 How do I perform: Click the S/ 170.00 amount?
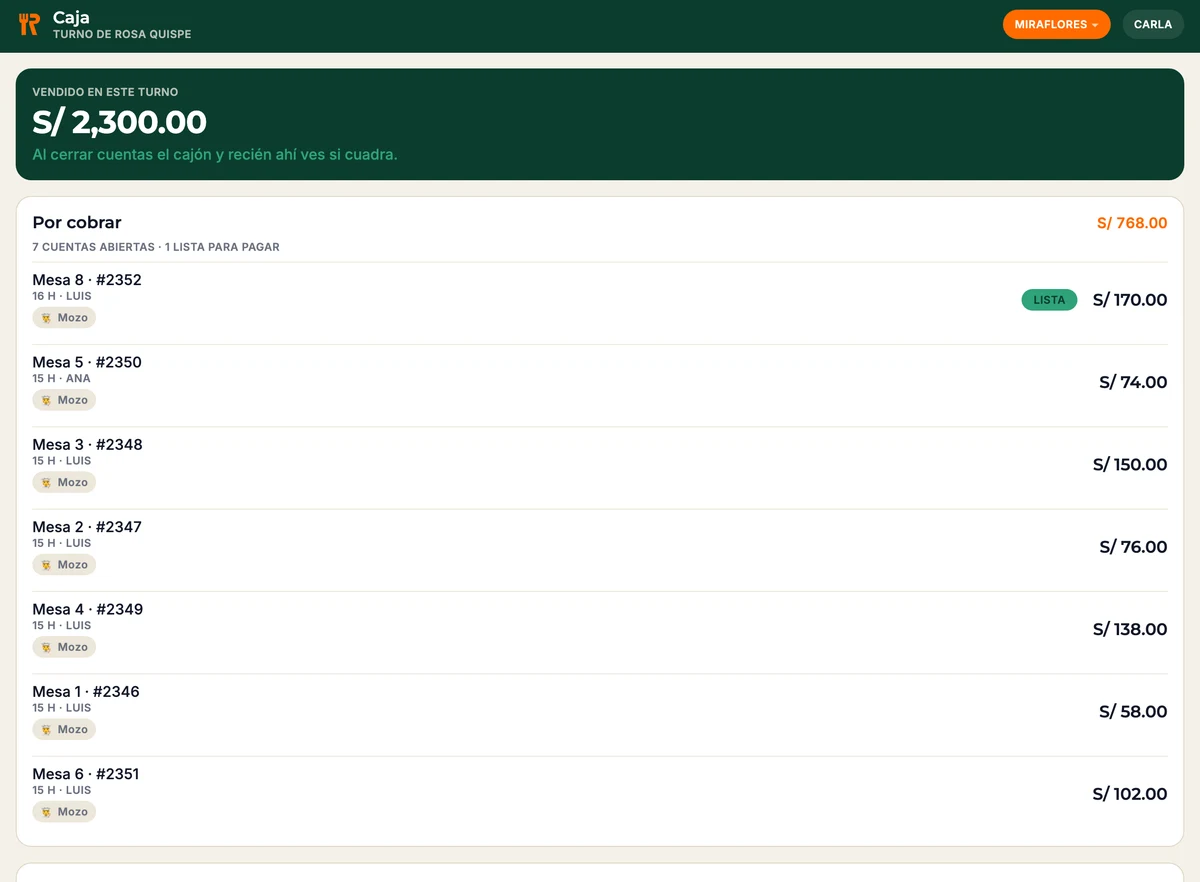pos(1130,300)
